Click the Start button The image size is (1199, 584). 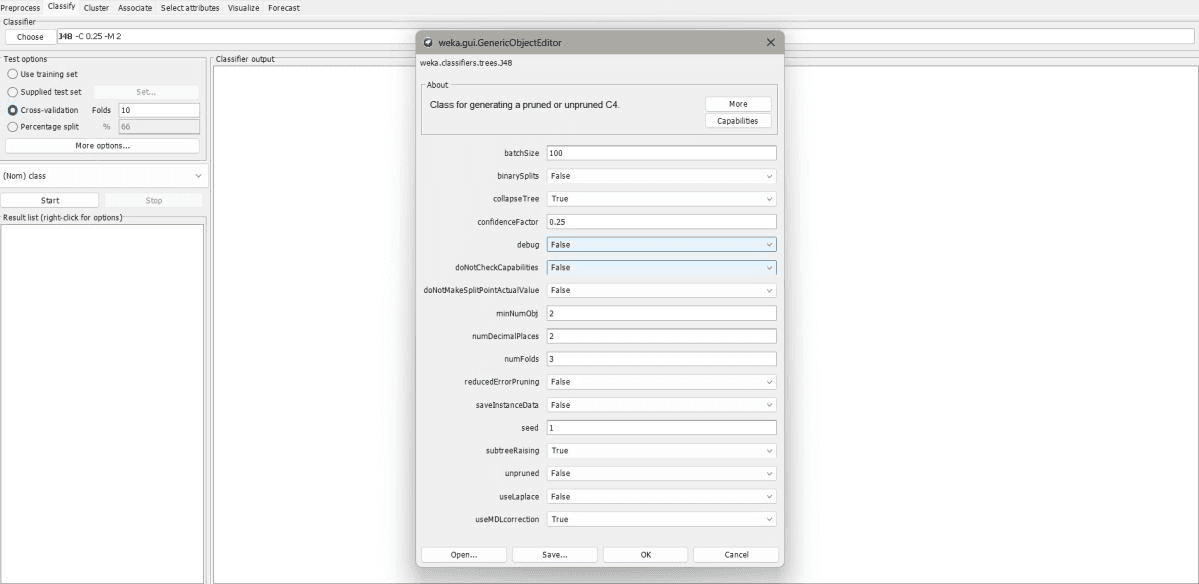tap(50, 200)
